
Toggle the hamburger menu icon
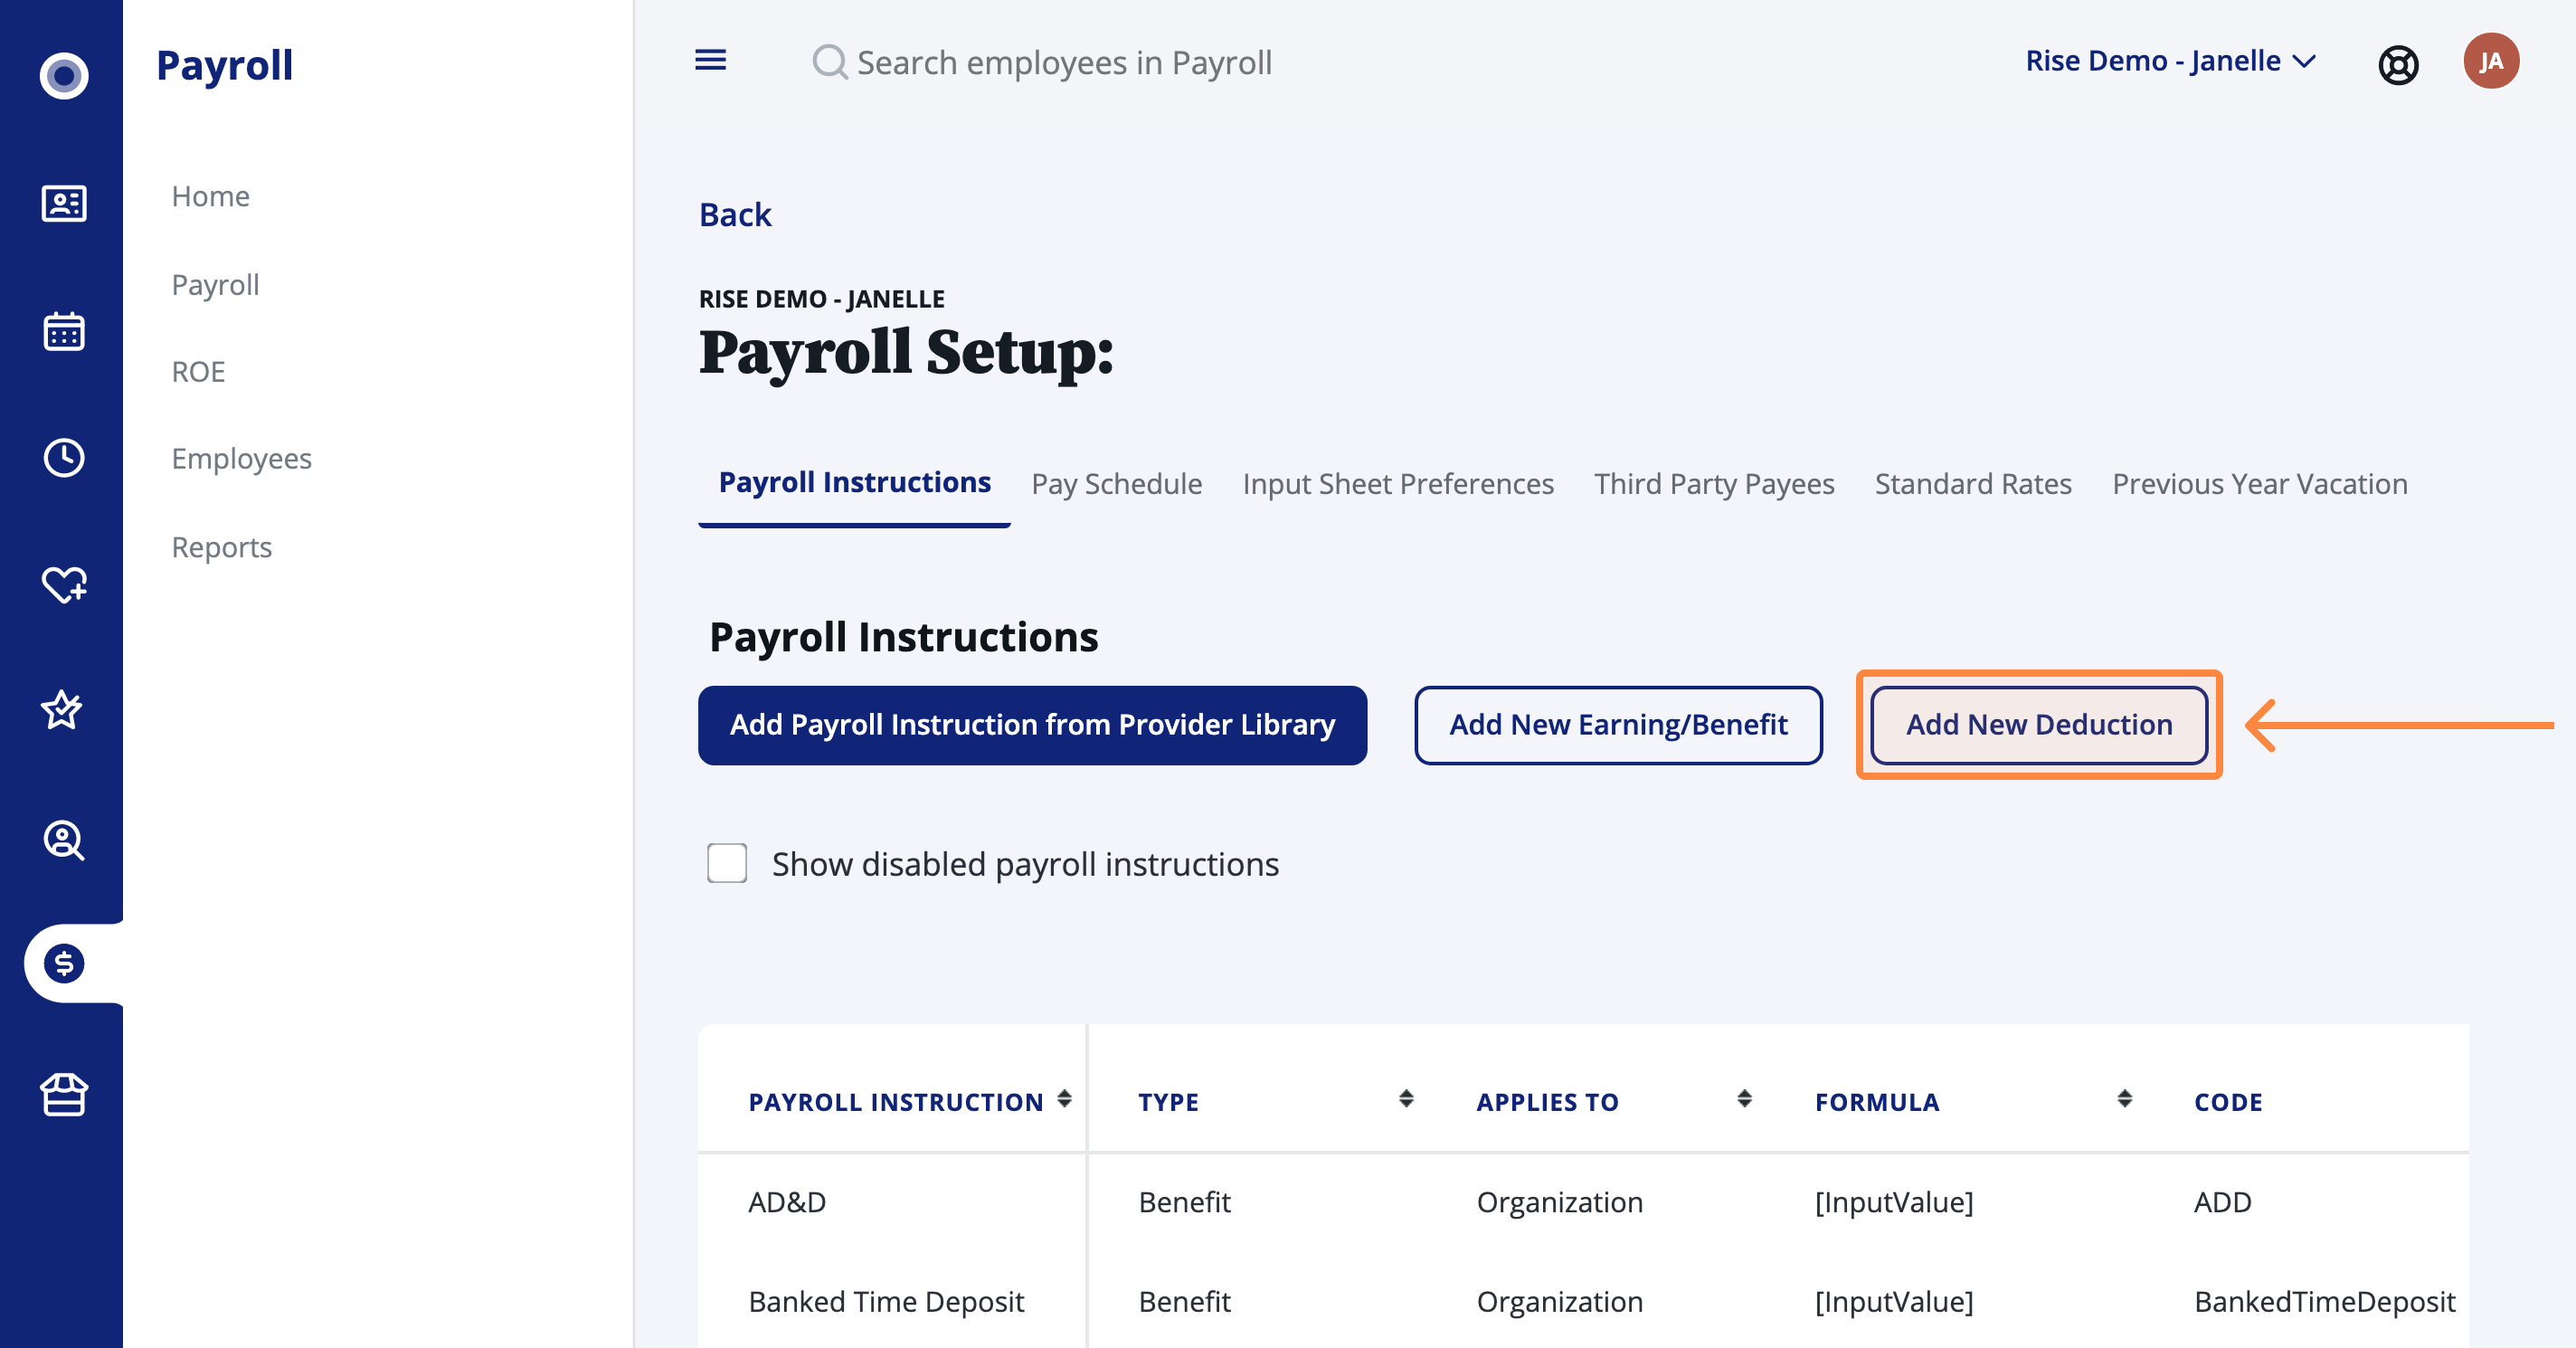pyautogui.click(x=710, y=60)
